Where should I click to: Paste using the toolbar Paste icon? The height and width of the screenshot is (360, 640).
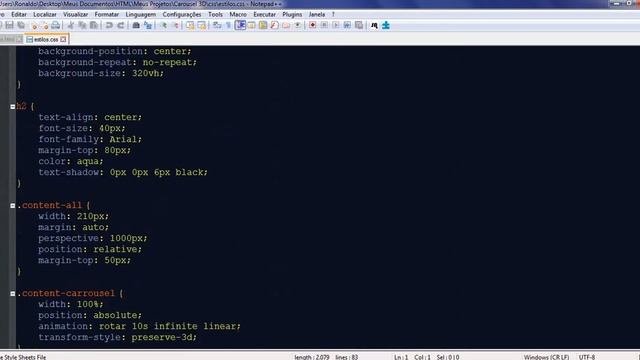(x=93, y=25)
